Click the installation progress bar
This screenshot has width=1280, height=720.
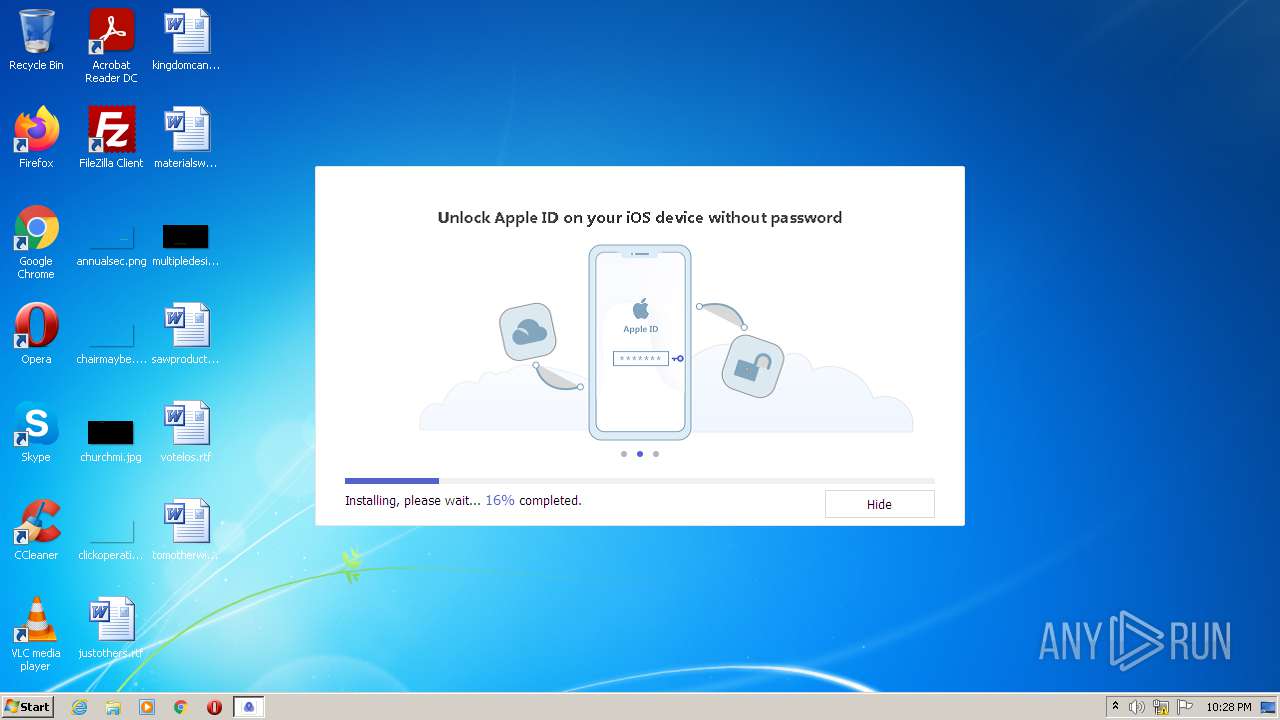639,481
